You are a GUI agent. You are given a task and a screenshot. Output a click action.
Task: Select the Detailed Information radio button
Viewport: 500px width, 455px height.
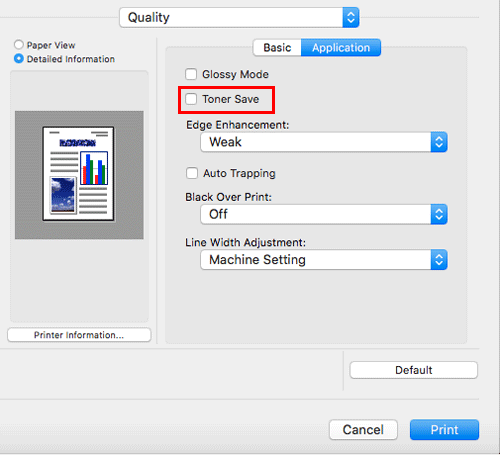pyautogui.click(x=19, y=59)
